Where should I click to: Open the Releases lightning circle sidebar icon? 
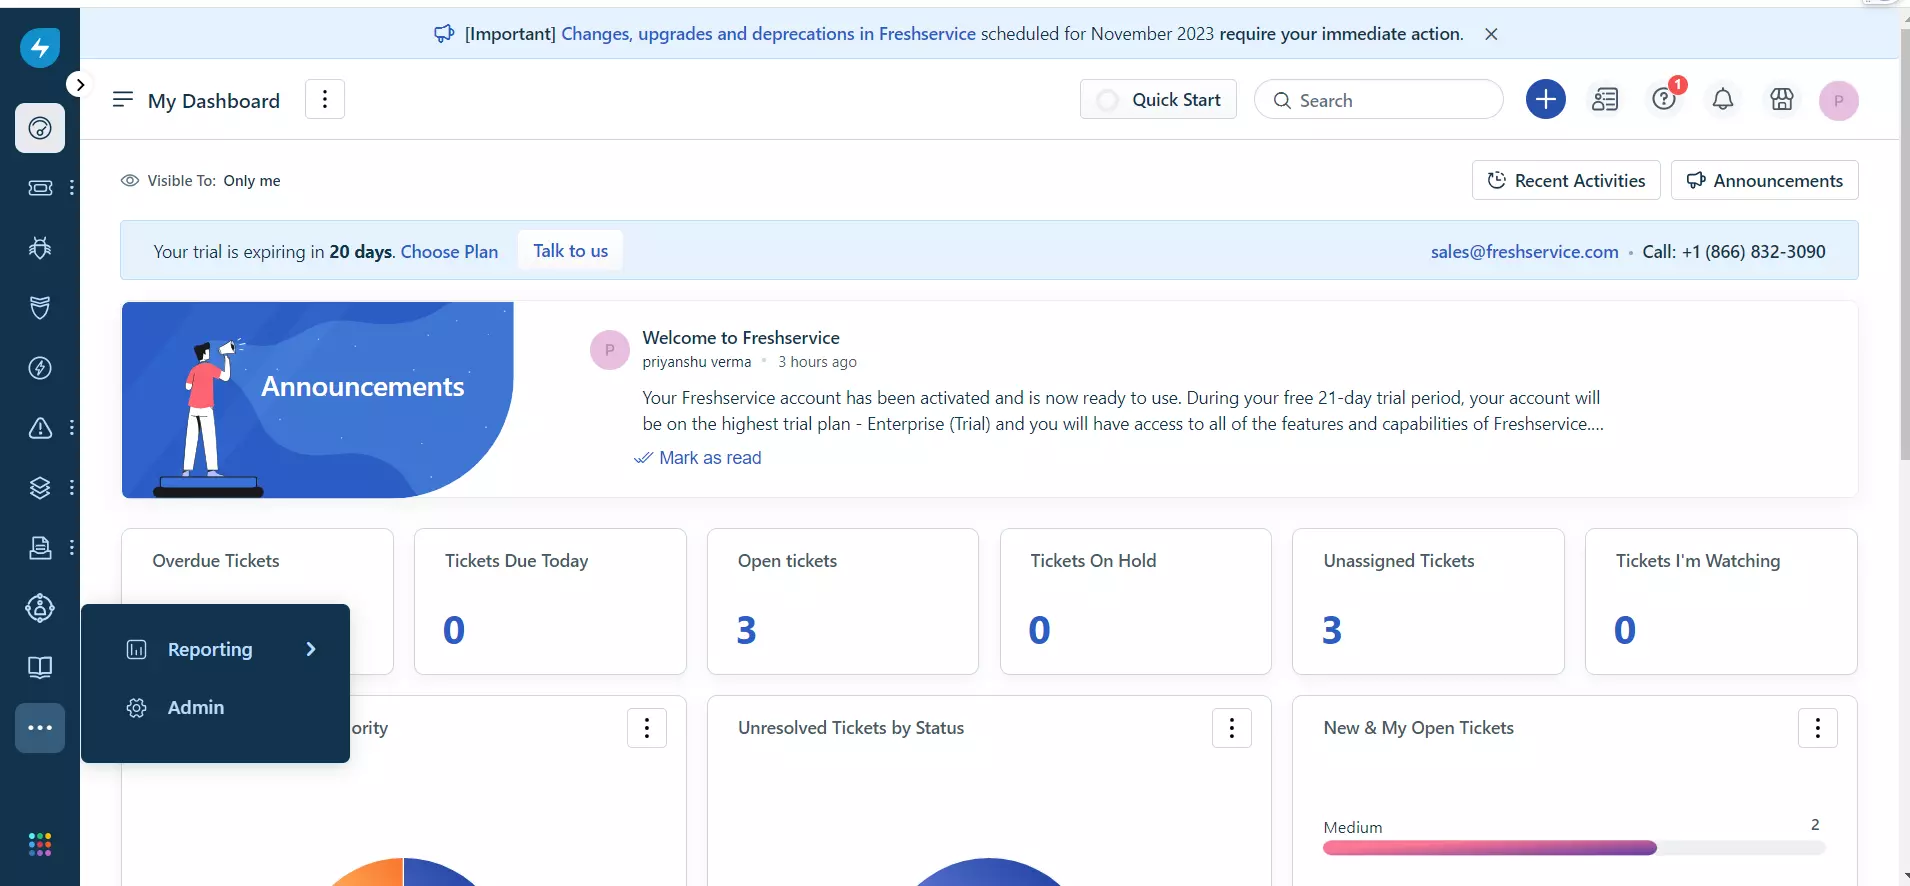(40, 368)
